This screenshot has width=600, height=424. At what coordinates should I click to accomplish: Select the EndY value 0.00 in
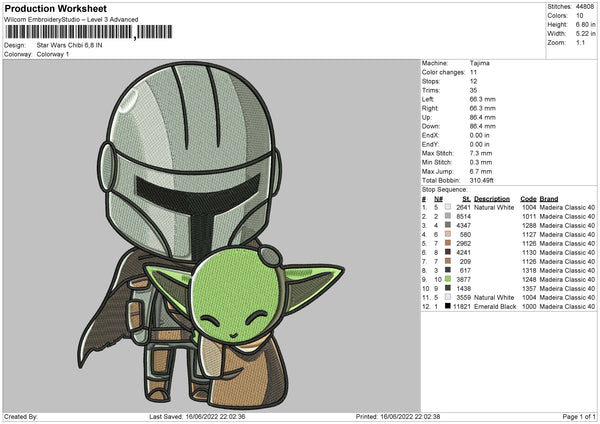[x=479, y=144]
